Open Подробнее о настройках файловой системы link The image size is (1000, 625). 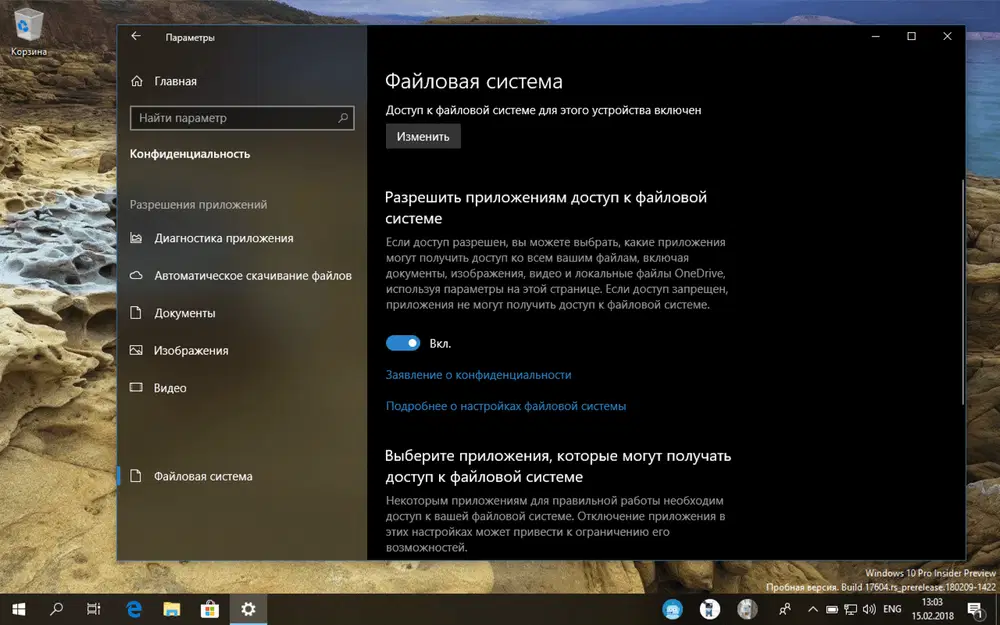pyautogui.click(x=506, y=406)
